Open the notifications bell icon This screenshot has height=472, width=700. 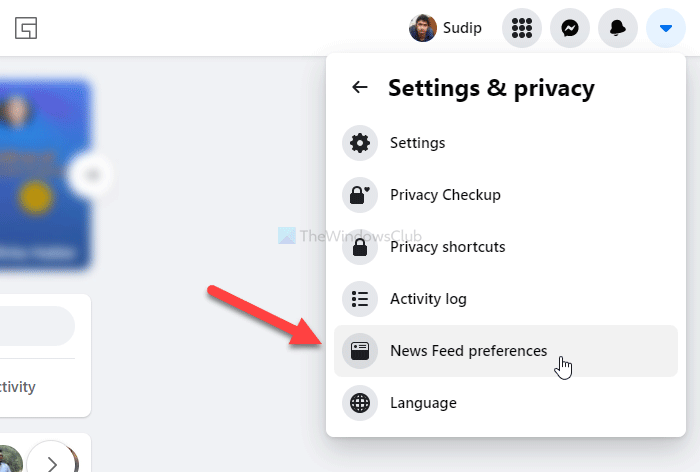617,28
